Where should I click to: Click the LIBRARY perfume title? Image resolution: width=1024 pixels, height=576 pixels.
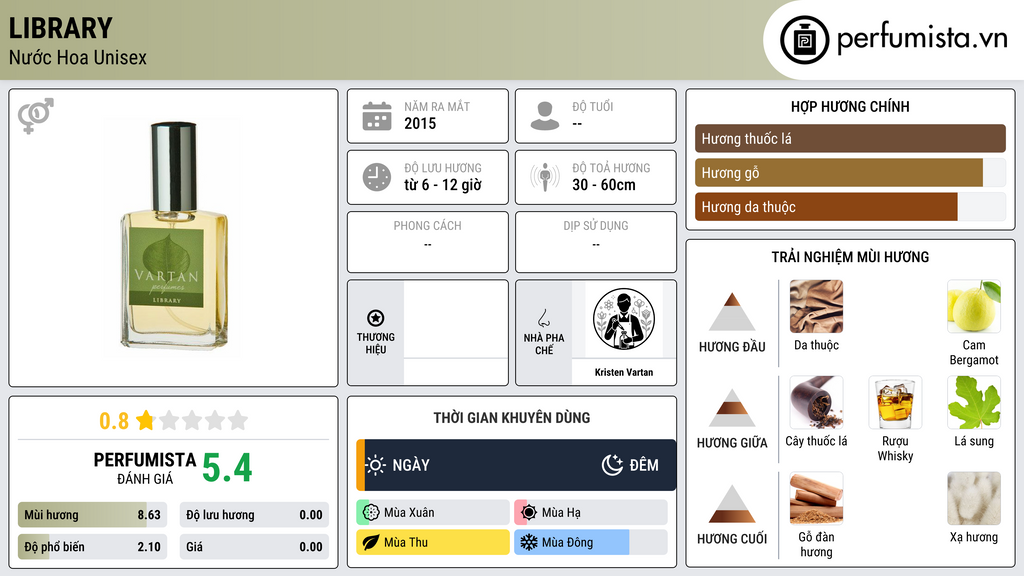pyautogui.click(x=61, y=28)
